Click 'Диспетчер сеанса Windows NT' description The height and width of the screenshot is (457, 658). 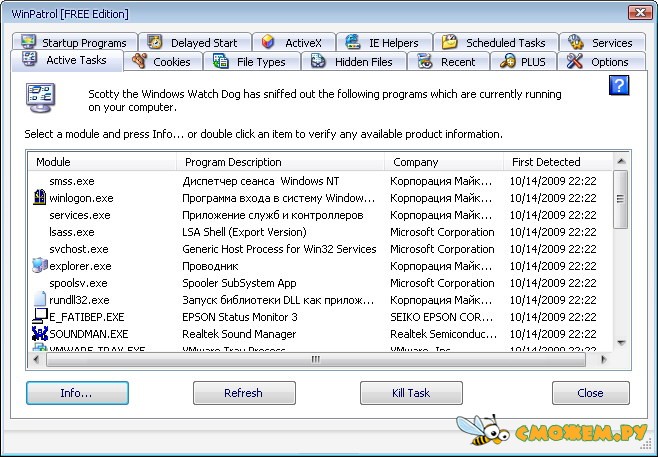point(261,181)
